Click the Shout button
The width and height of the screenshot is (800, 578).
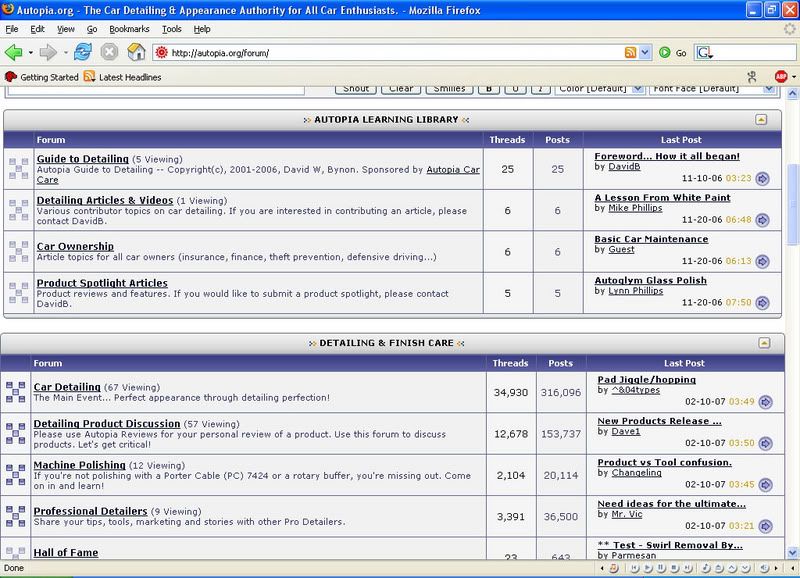[x=356, y=89]
